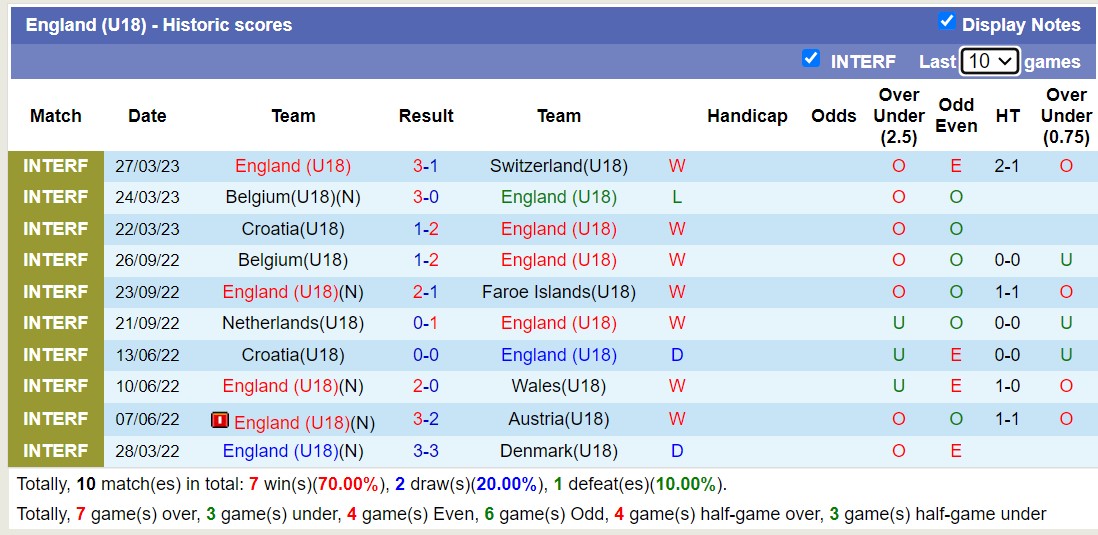Open the Denmark(U18) team link
Viewport: 1098px width, 535px height.
(x=558, y=451)
